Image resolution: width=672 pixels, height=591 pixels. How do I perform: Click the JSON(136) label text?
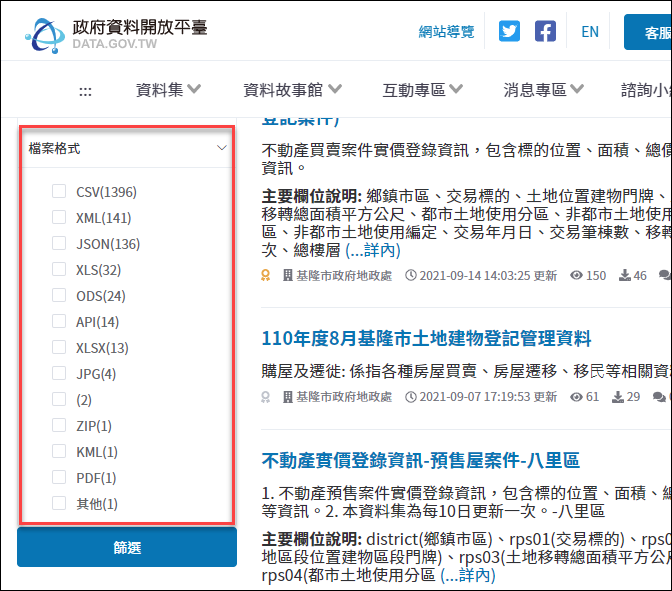click(108, 244)
